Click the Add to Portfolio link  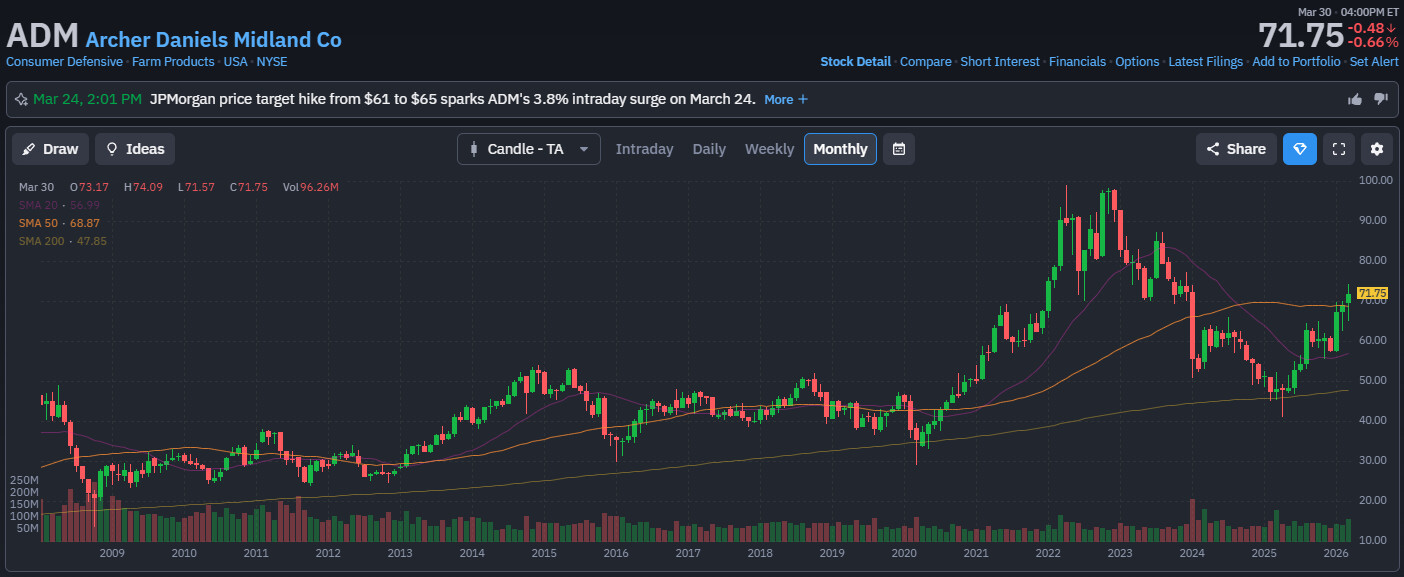[1296, 62]
